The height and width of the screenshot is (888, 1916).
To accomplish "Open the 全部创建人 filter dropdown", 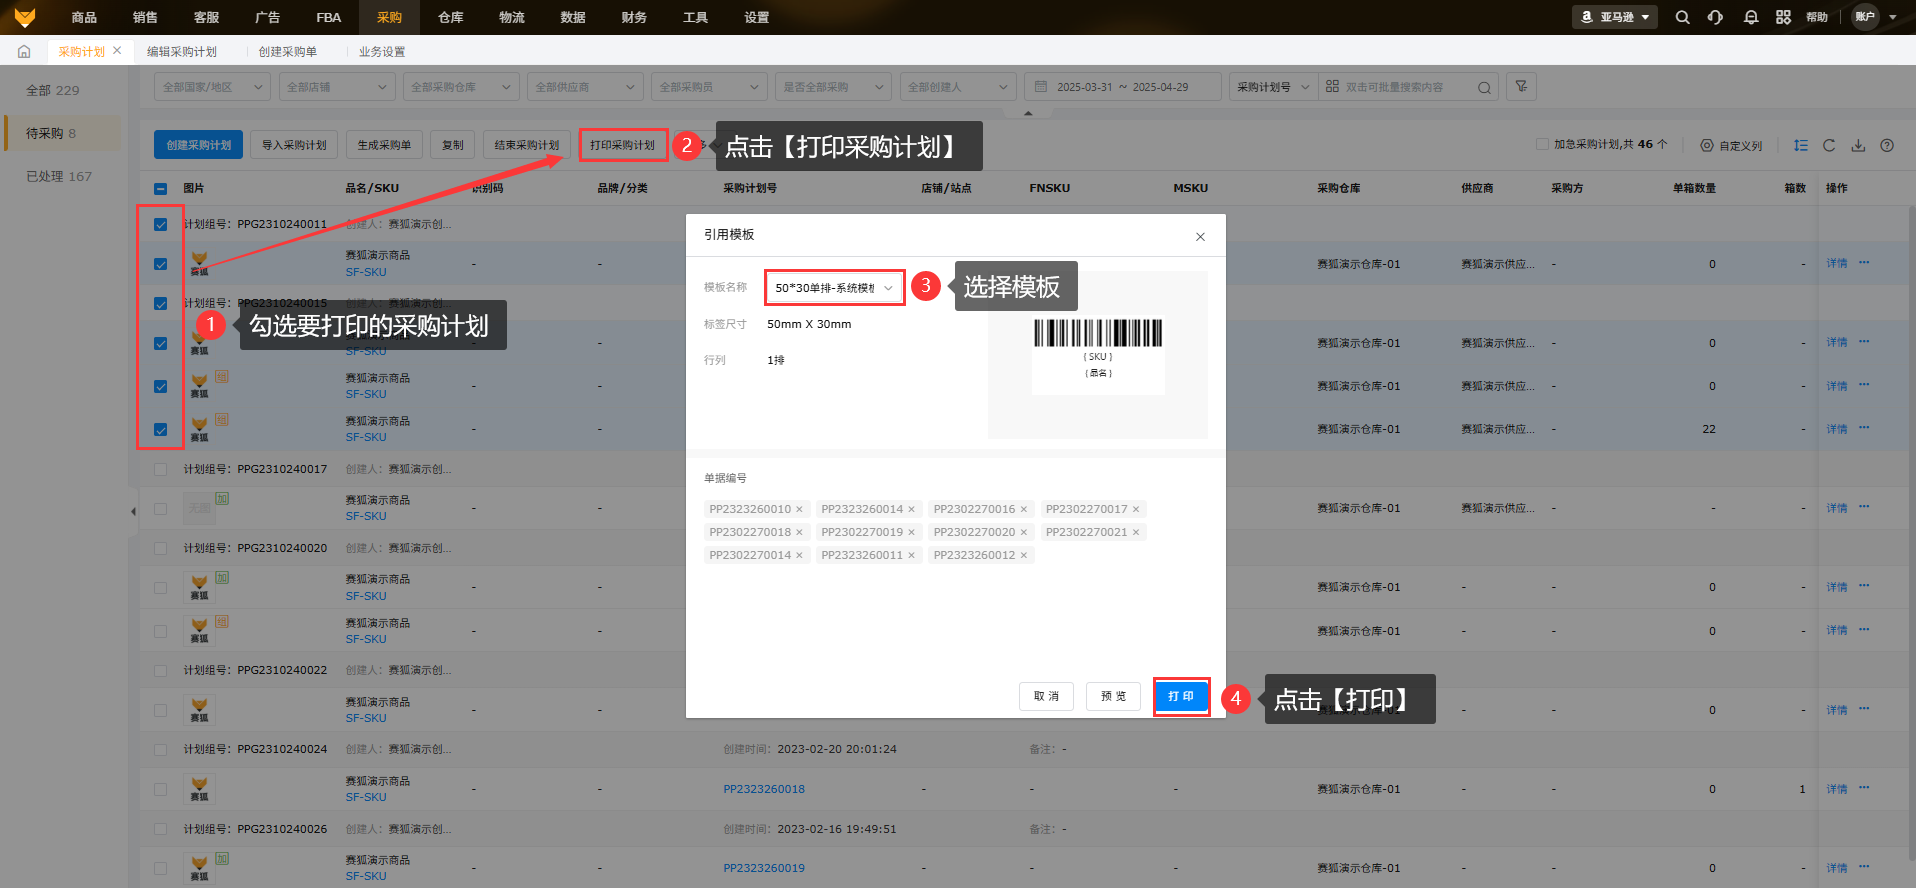I will tap(958, 87).
